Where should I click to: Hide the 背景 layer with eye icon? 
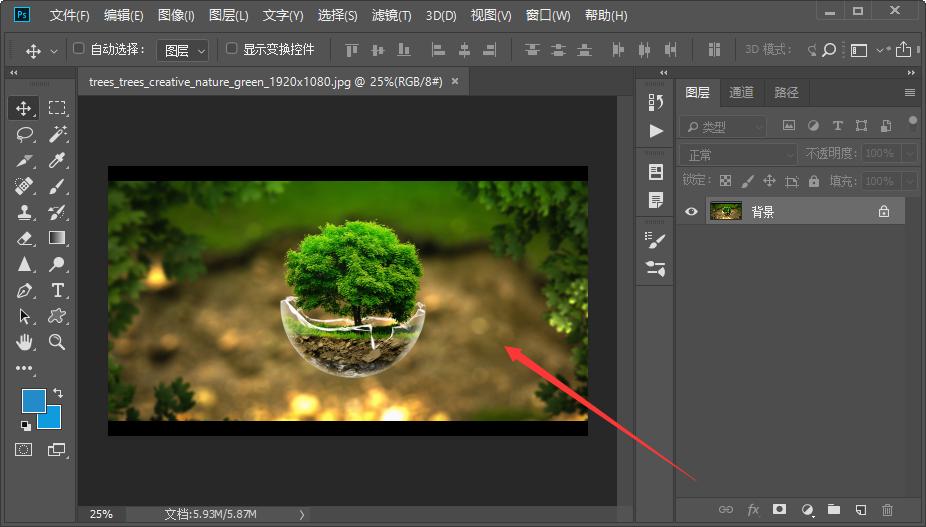point(691,211)
